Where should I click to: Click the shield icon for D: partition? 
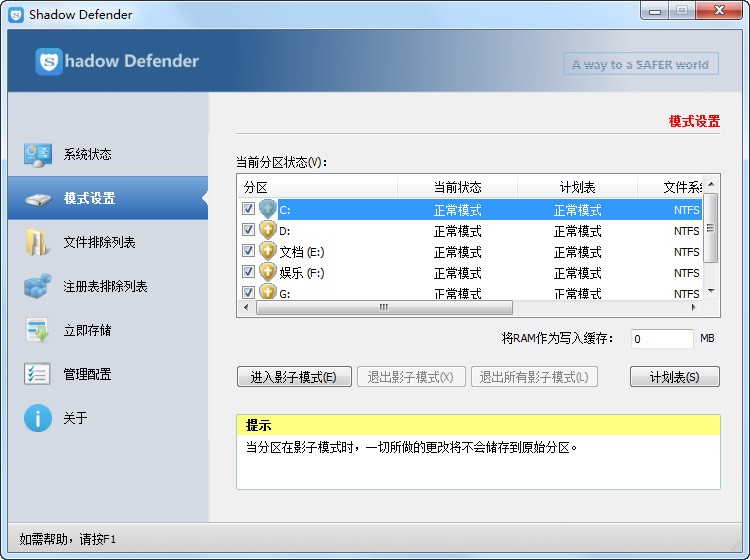coord(268,231)
